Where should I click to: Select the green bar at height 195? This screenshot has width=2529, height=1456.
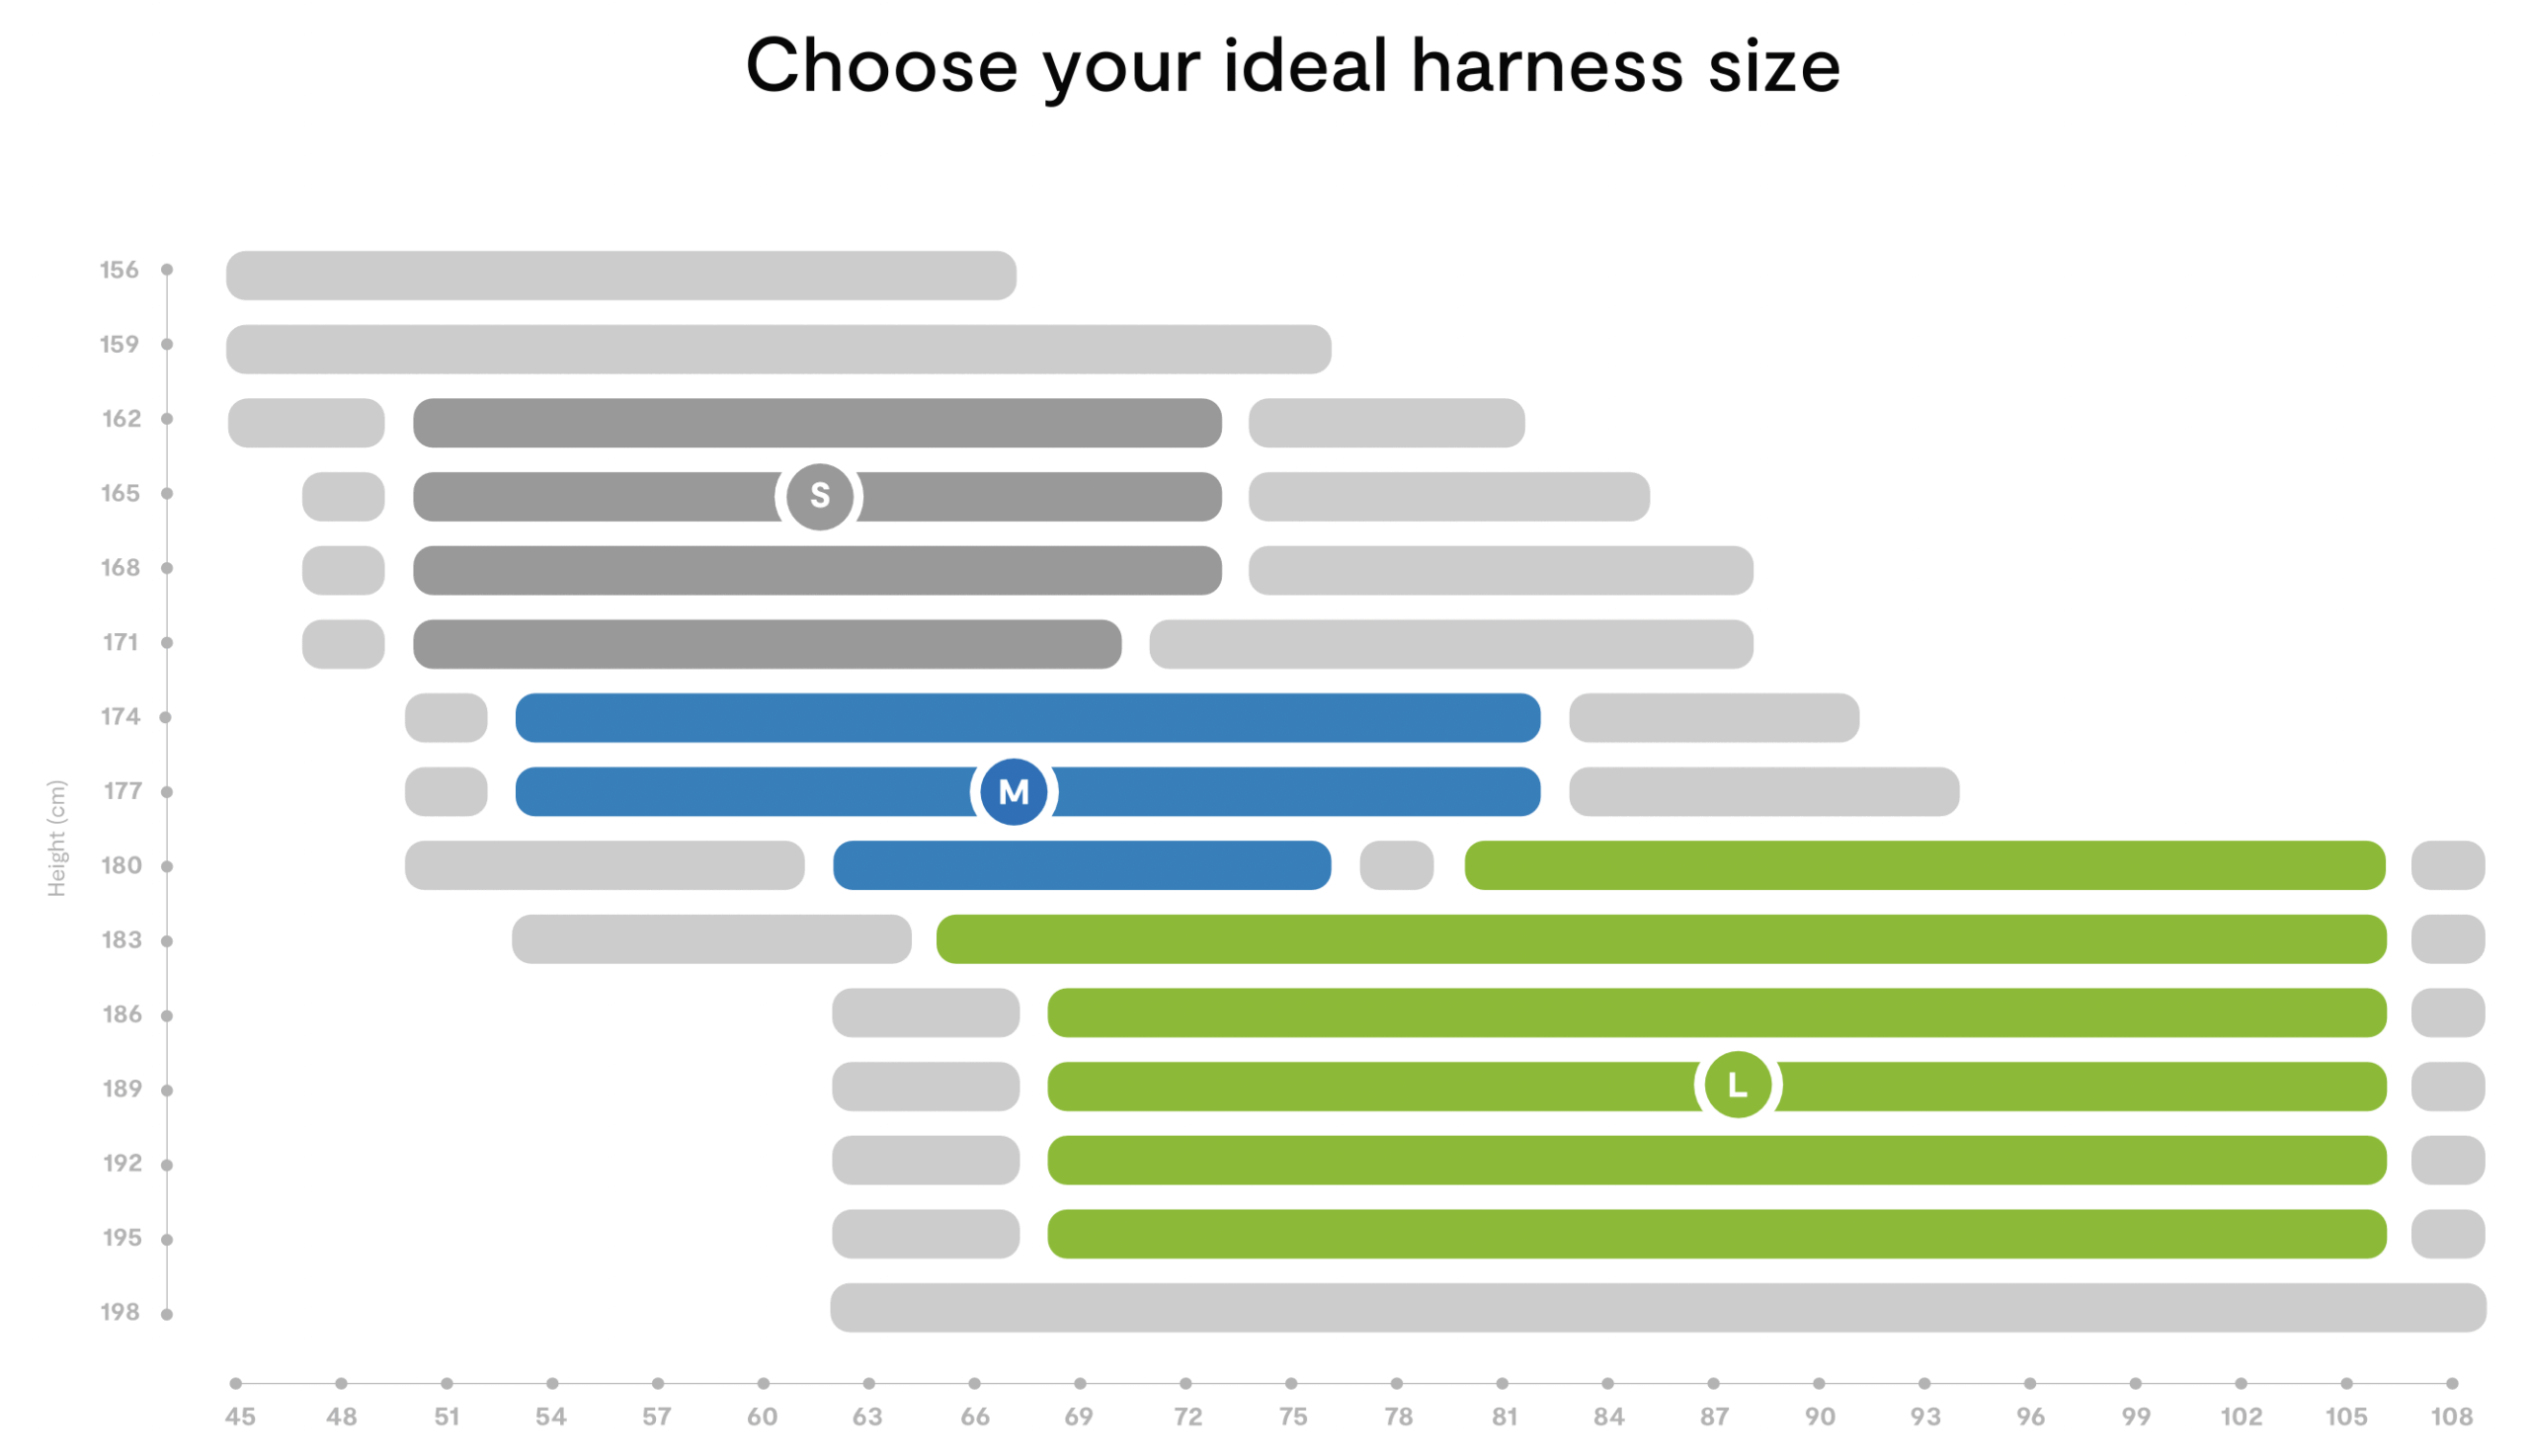1716,1234
